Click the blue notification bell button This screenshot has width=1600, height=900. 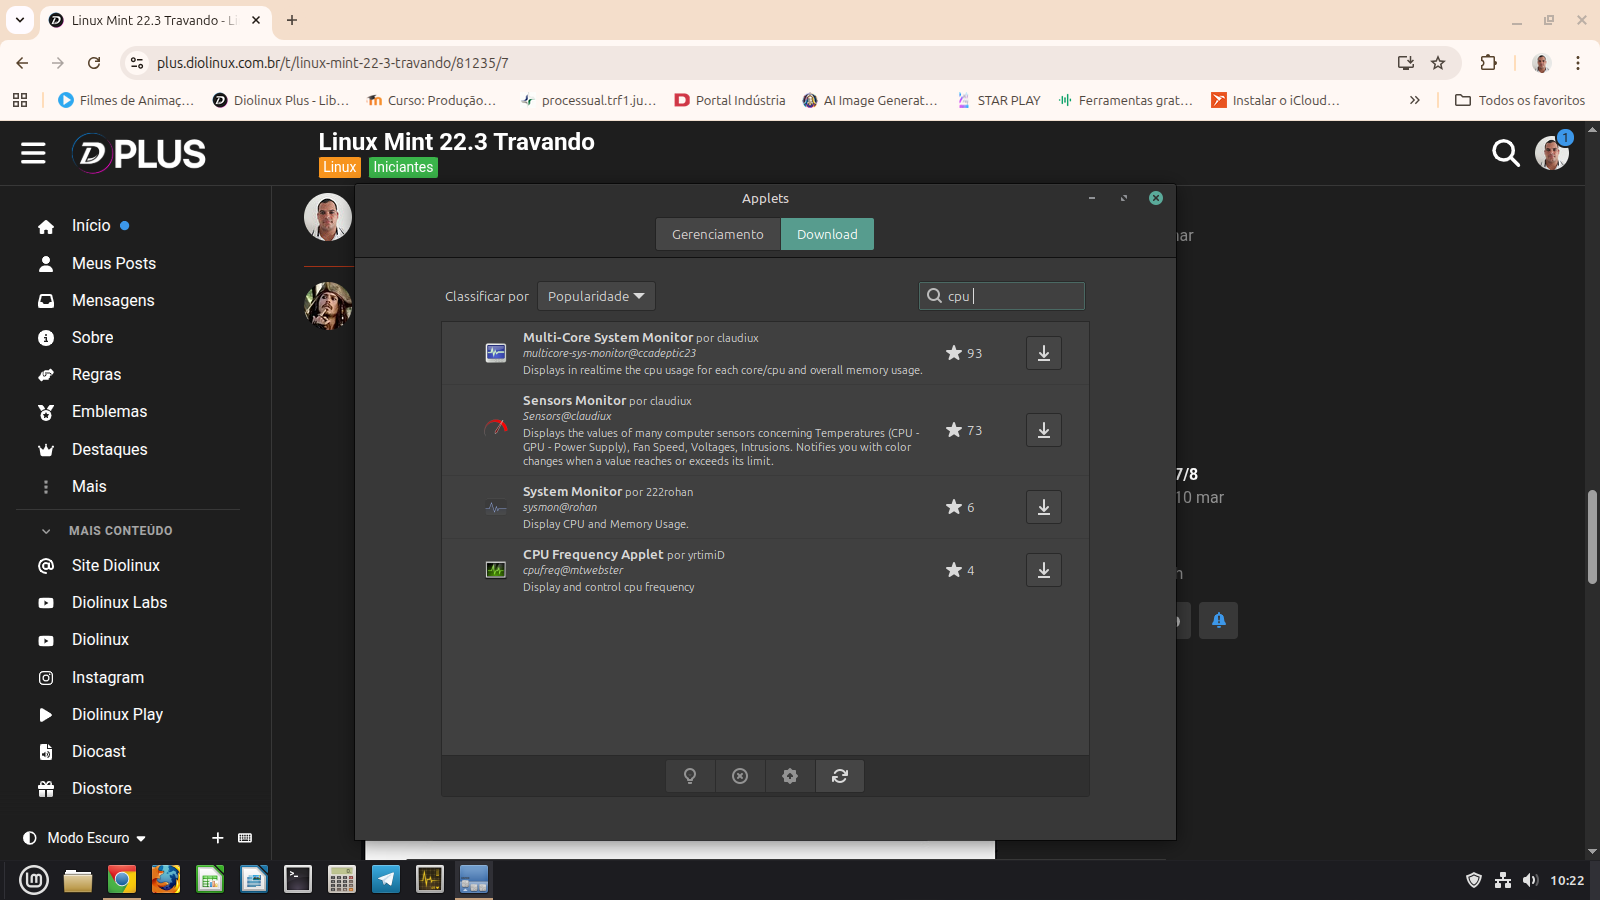[1218, 620]
